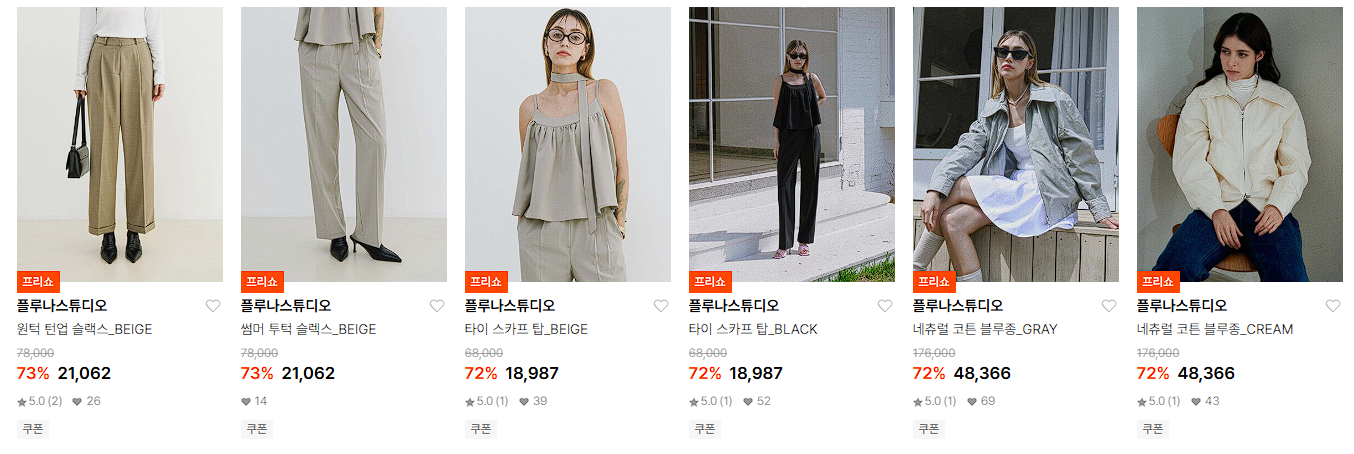Click heart icon for 네츄럴 코튼 블루종_GRAY
The height and width of the screenshot is (454, 1354).
[x=1109, y=306]
